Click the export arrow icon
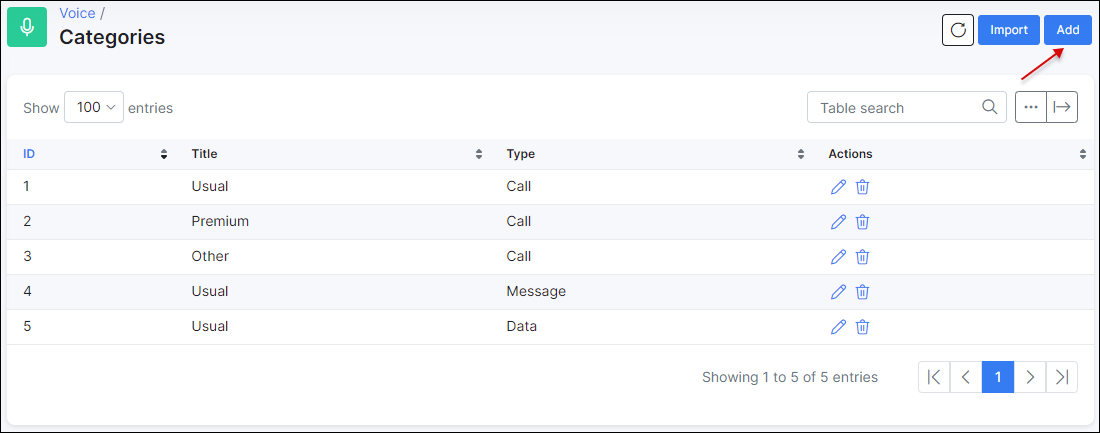Viewport: 1100px width, 433px height. coord(1062,107)
